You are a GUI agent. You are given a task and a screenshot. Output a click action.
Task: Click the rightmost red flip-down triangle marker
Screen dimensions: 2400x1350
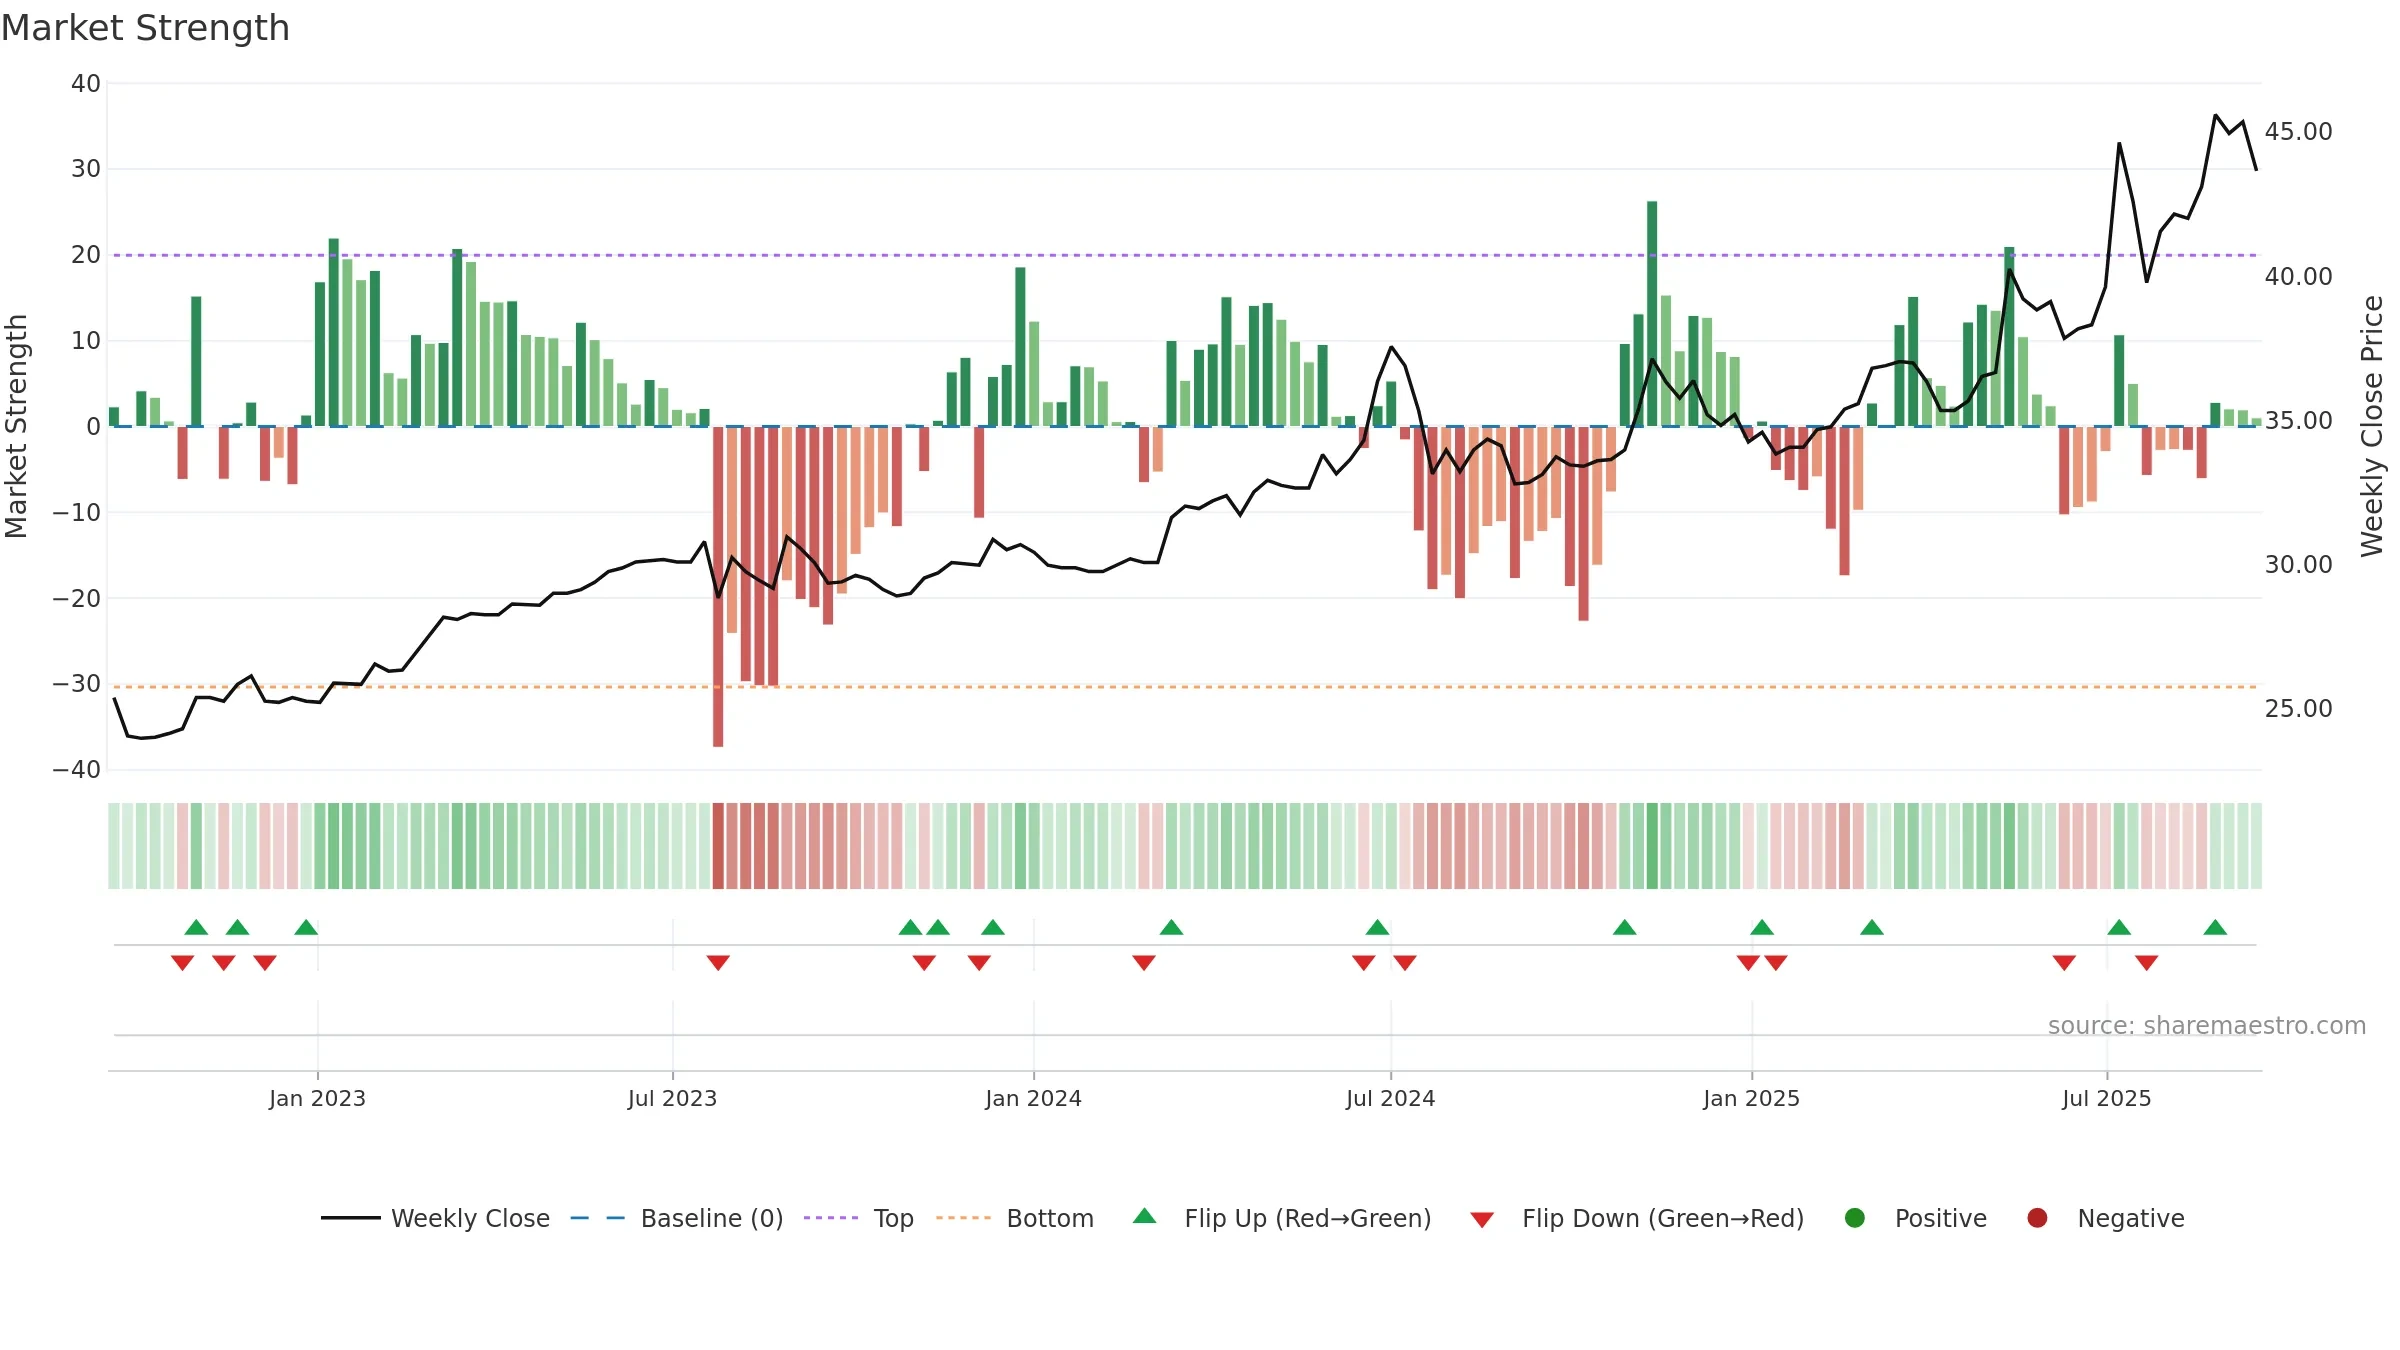(2146, 962)
